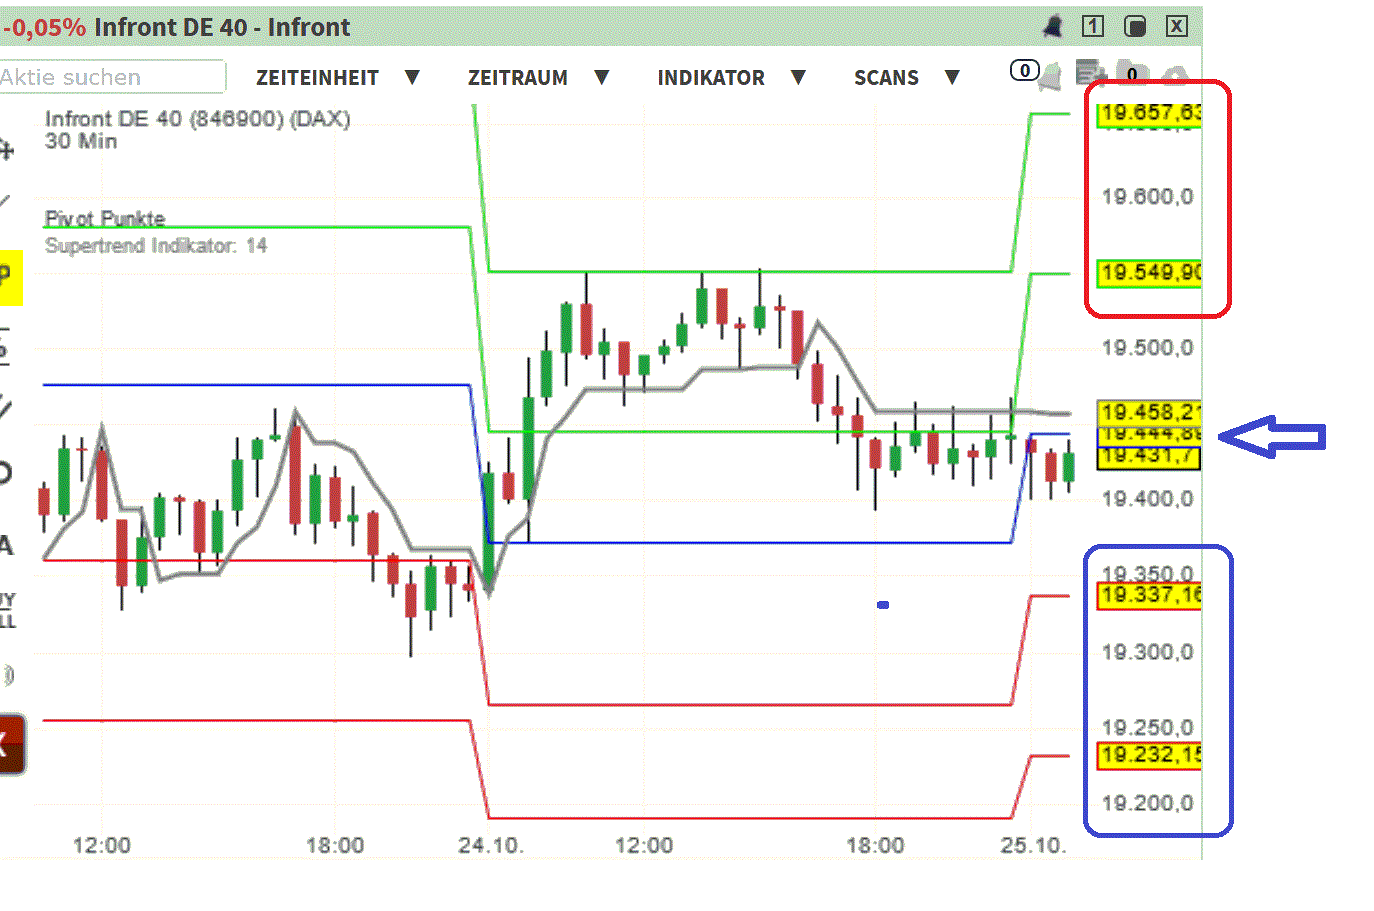
Task: Select the yellow P pivot tool in sidebar
Action: [x=9, y=277]
